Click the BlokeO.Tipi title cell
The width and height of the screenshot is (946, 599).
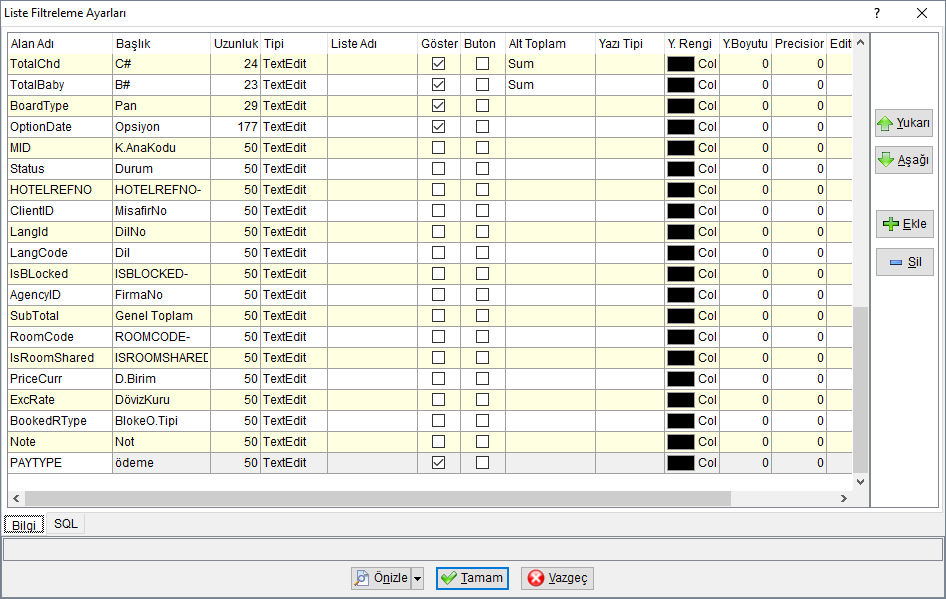[x=161, y=421]
